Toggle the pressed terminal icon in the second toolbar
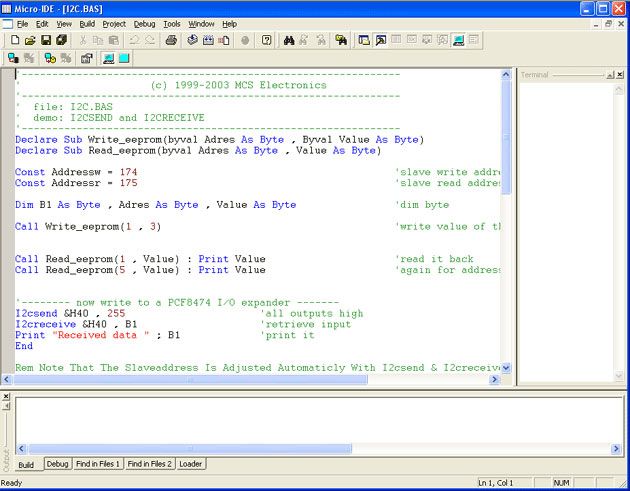 click(108, 58)
